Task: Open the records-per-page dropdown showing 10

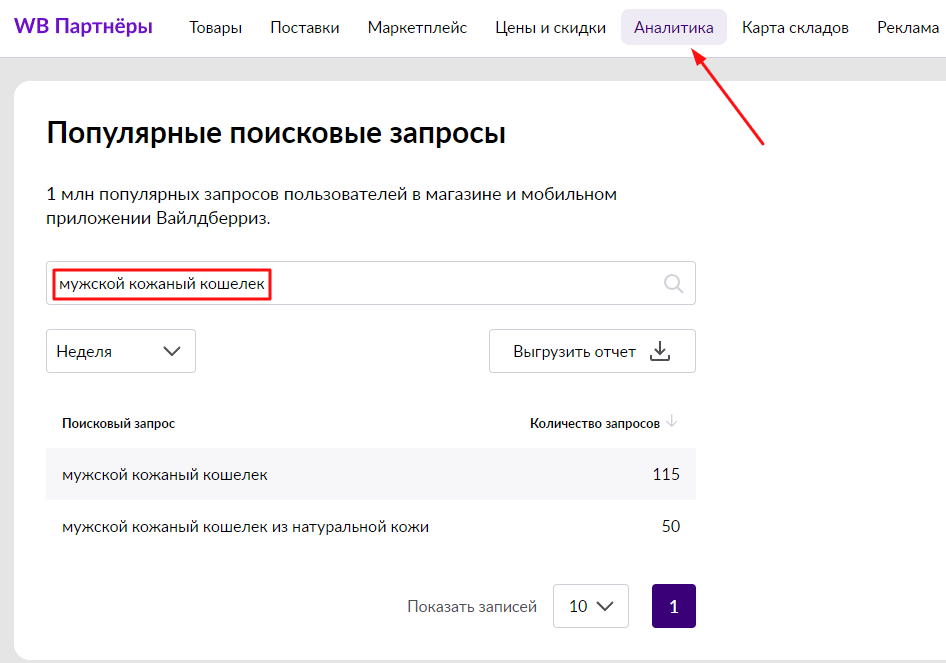Action: coord(590,606)
